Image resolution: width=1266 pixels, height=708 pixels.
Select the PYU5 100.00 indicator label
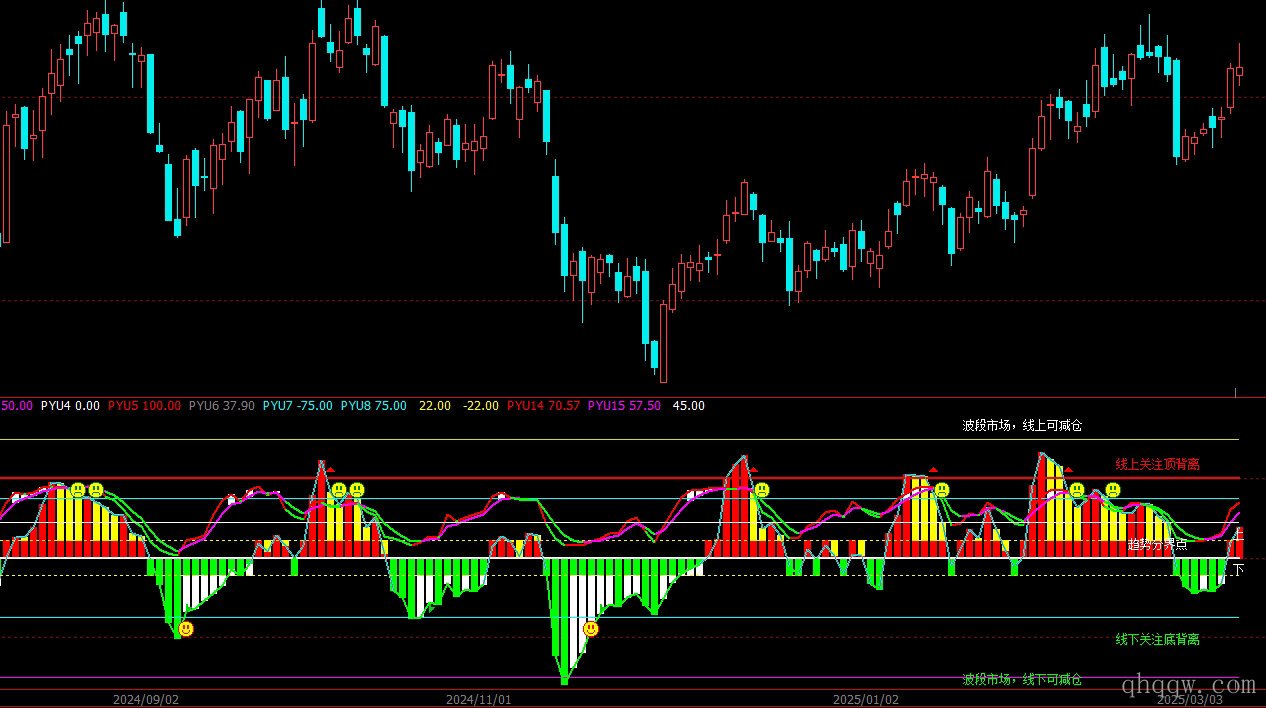pyautogui.click(x=144, y=406)
